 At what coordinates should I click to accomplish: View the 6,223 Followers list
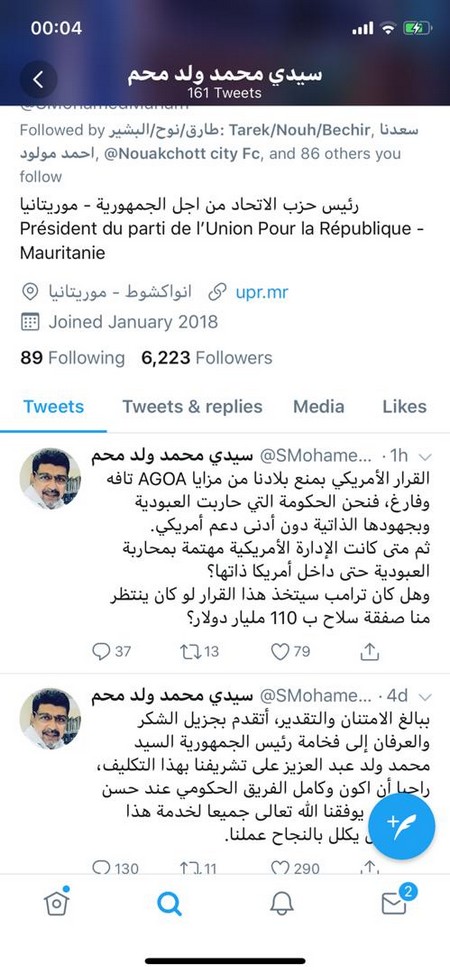(x=207, y=358)
